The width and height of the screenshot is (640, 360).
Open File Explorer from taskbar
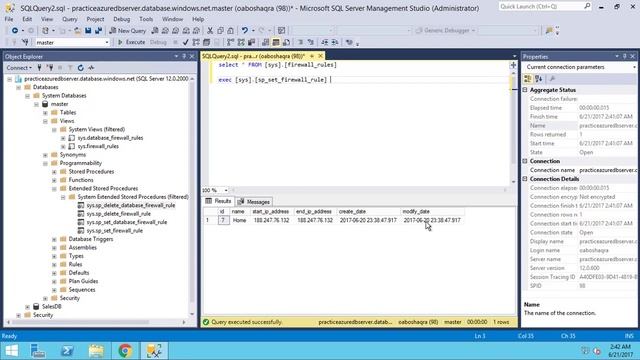coord(97,351)
